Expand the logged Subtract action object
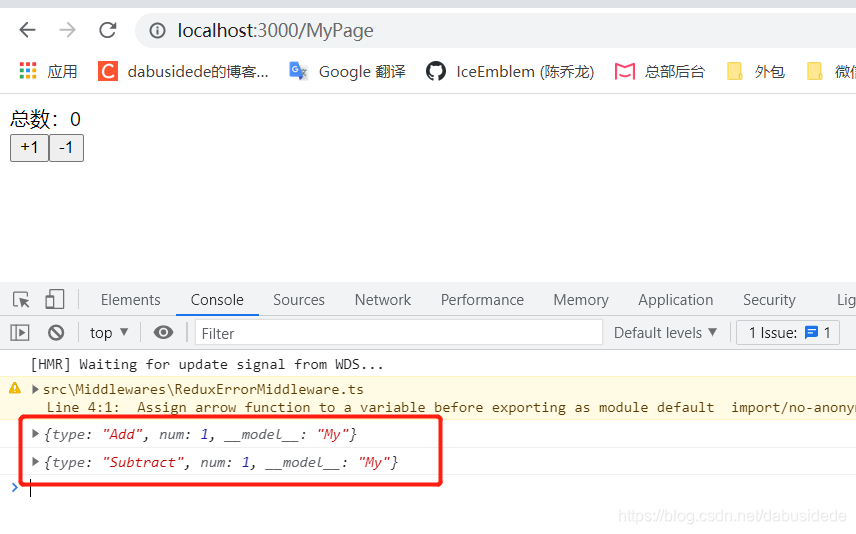Image resolution: width=856 pixels, height=534 pixels. [x=35, y=461]
